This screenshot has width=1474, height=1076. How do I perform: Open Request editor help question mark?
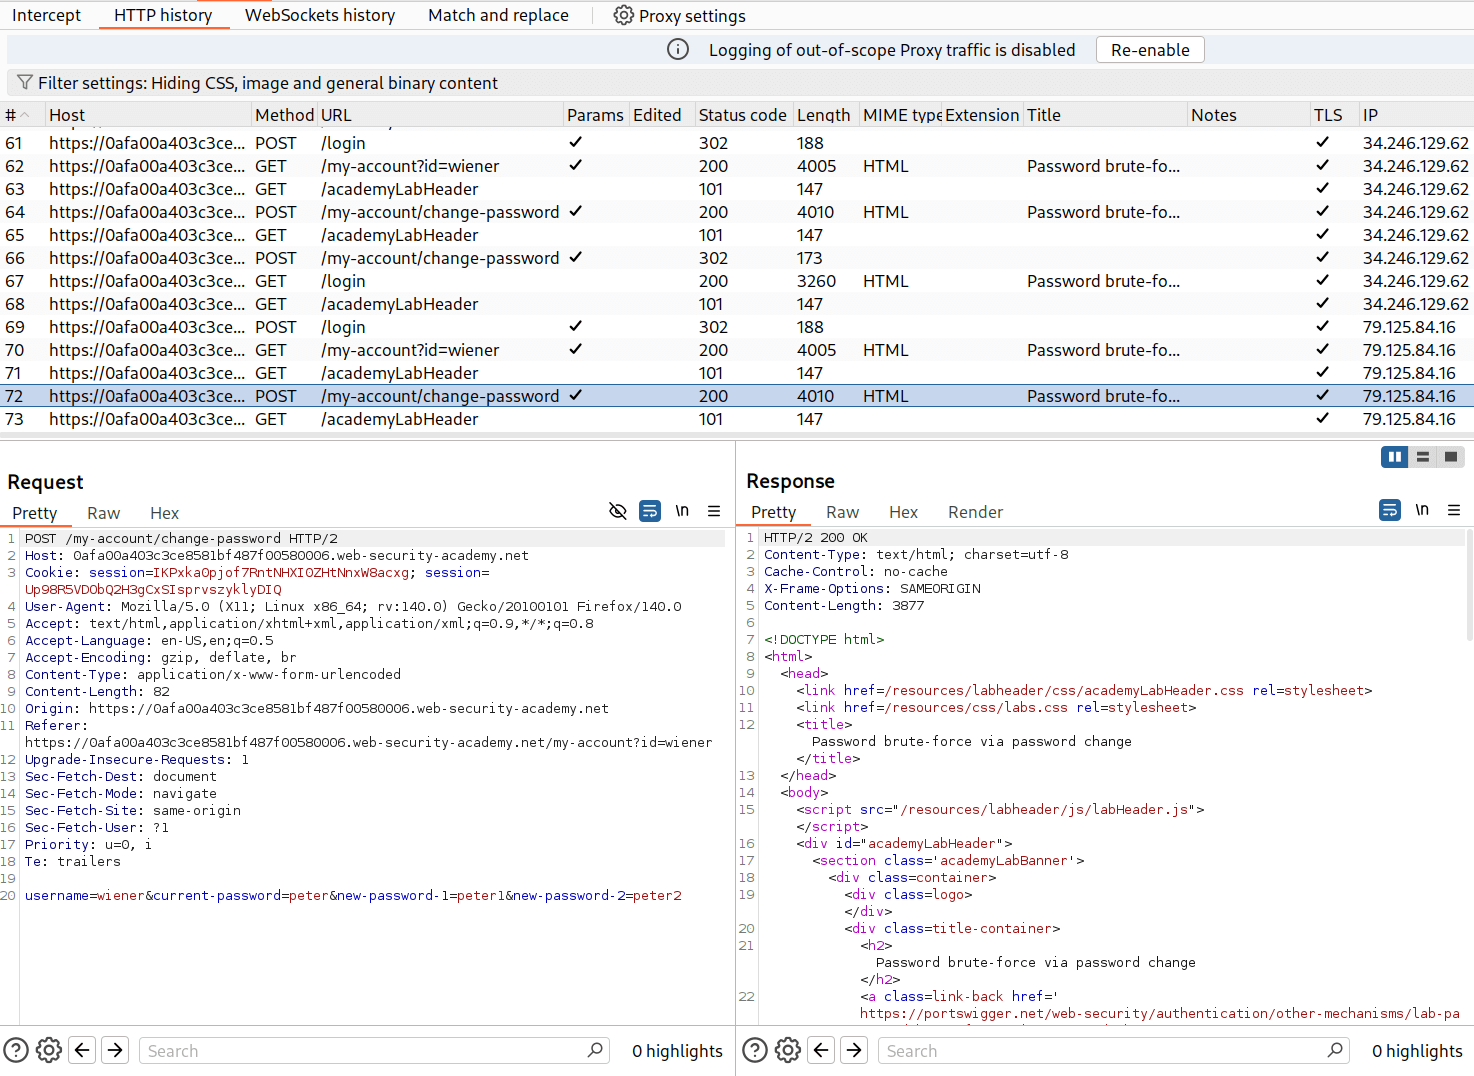[15, 1050]
